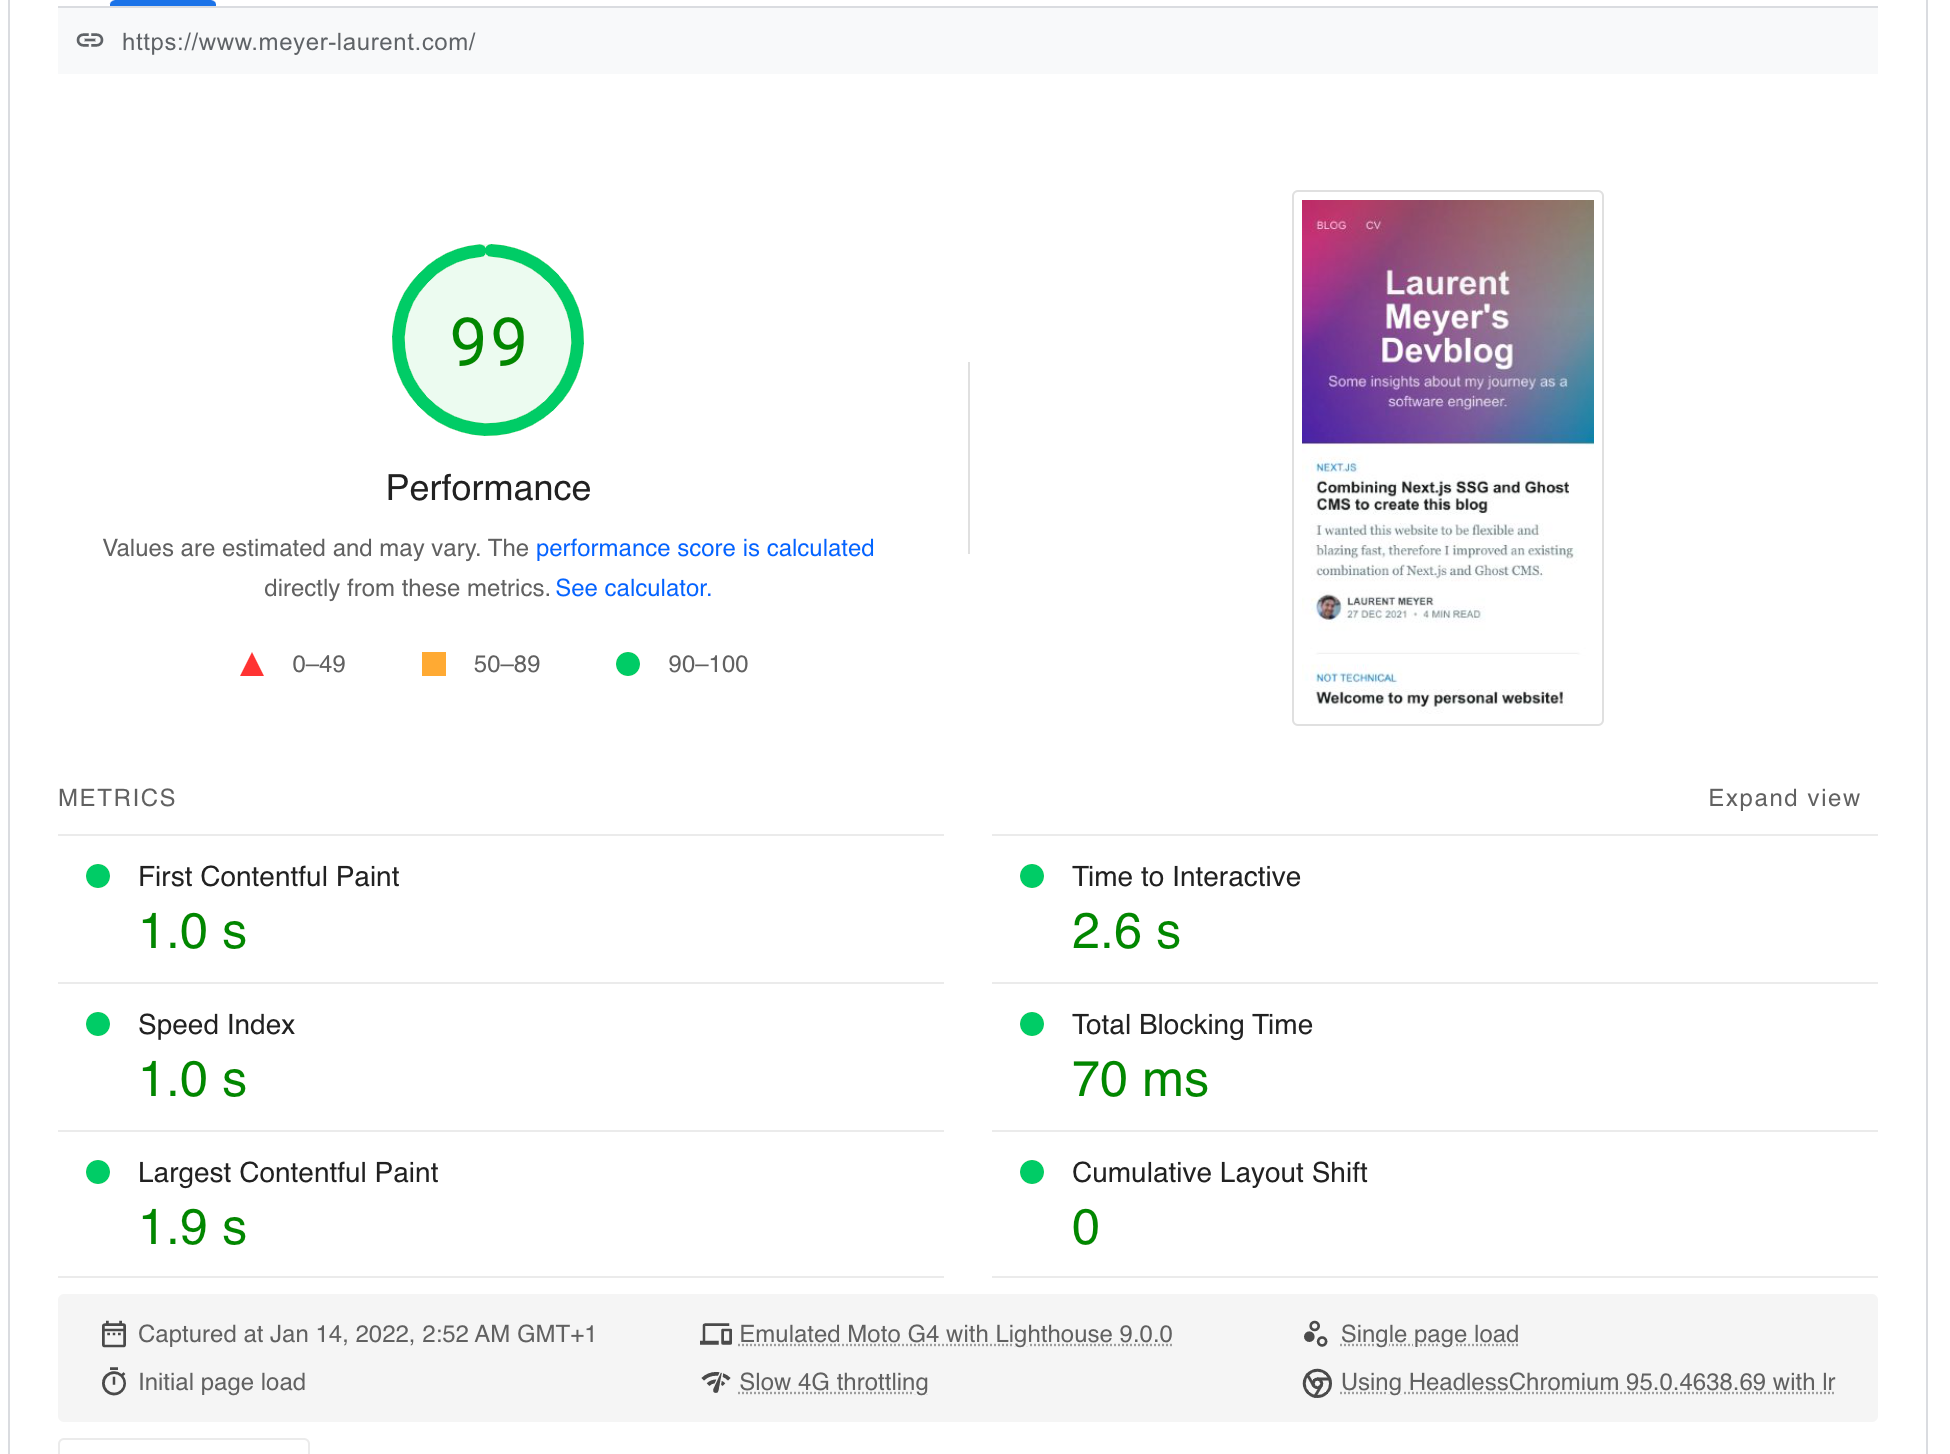Image resolution: width=1950 pixels, height=1454 pixels.
Task: Open the 'performance score is calculated' link
Action: [x=705, y=548]
